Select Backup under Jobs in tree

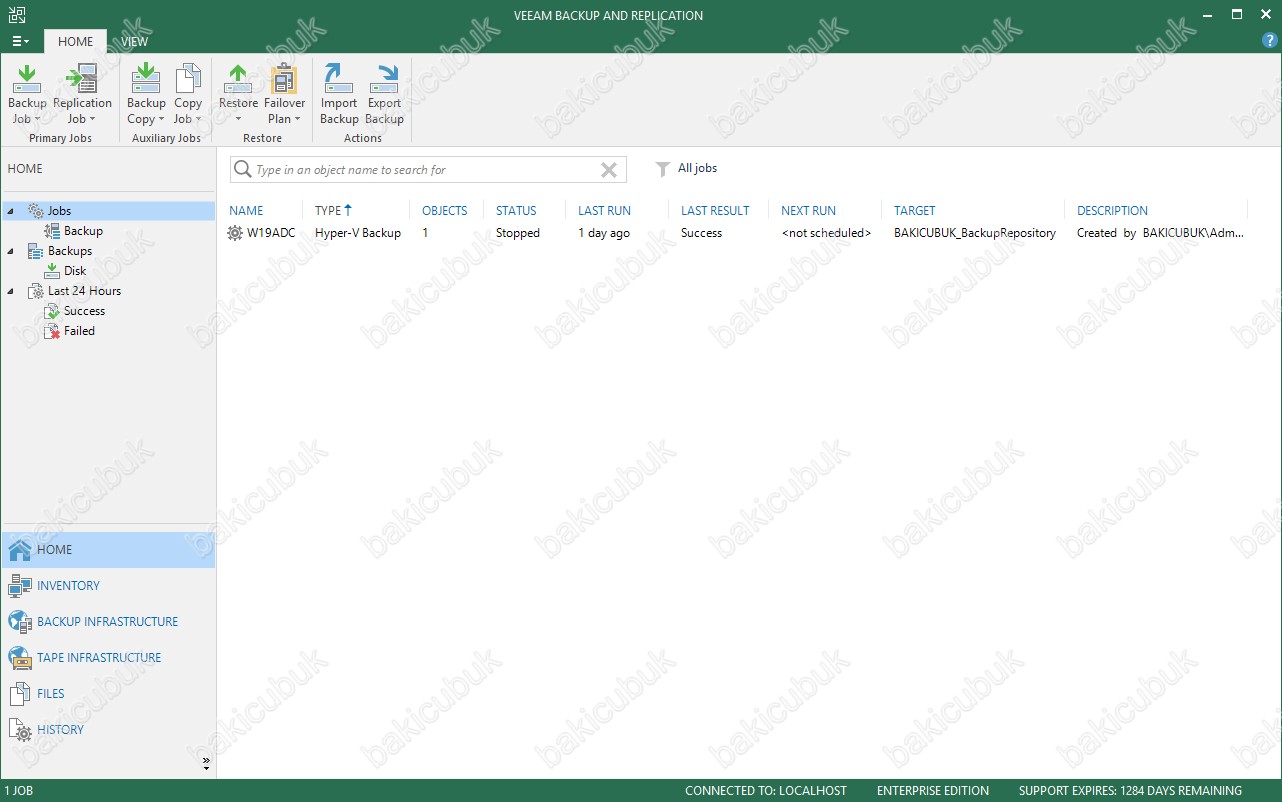click(x=83, y=231)
